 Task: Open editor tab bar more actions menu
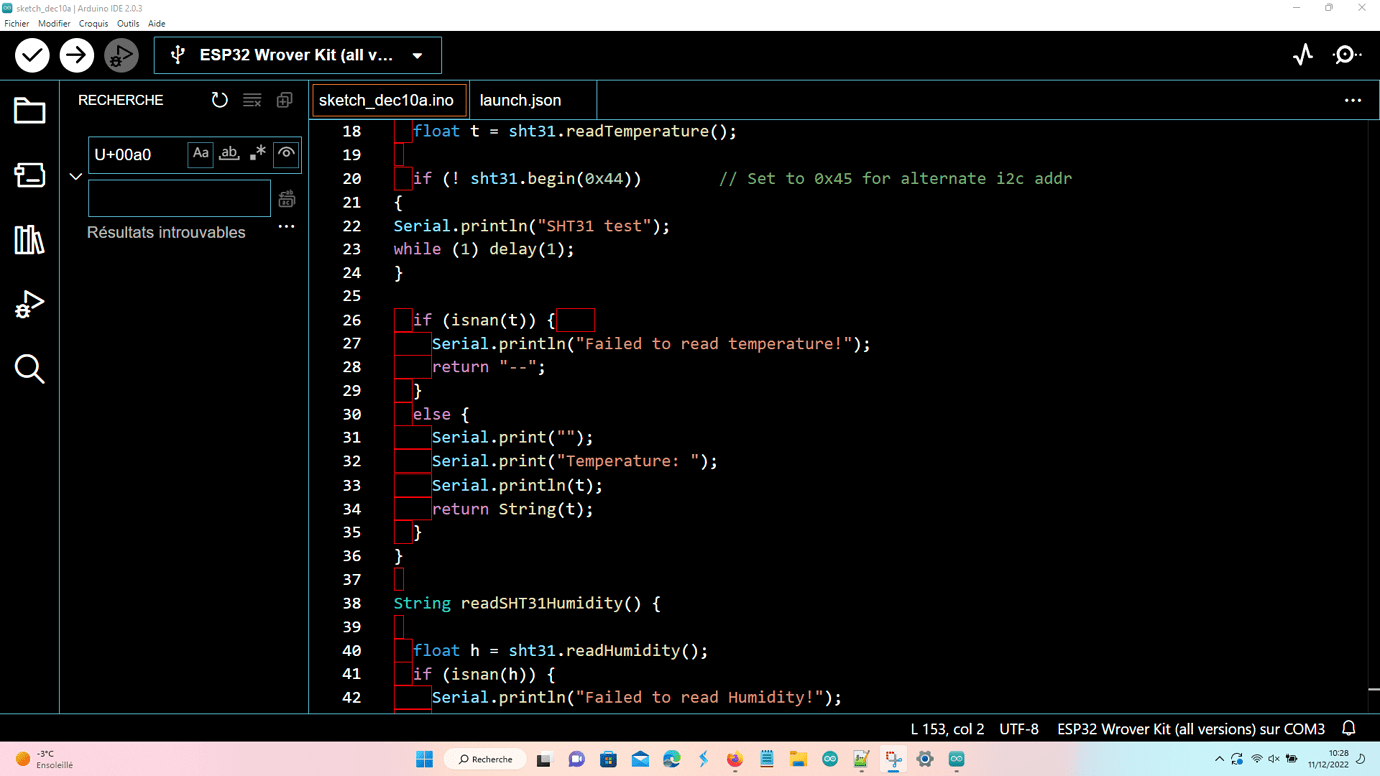1353,100
